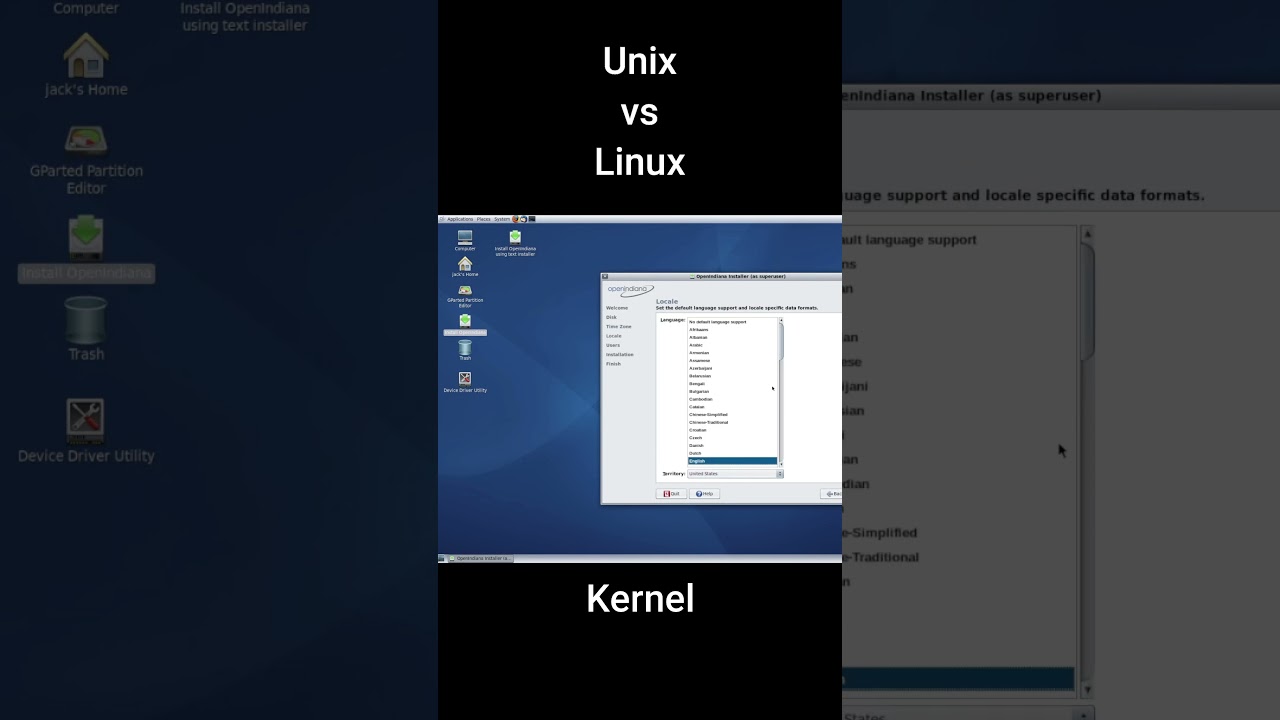Screen dimensions: 1280x720
Task: Open the System menu
Action: tap(502, 219)
